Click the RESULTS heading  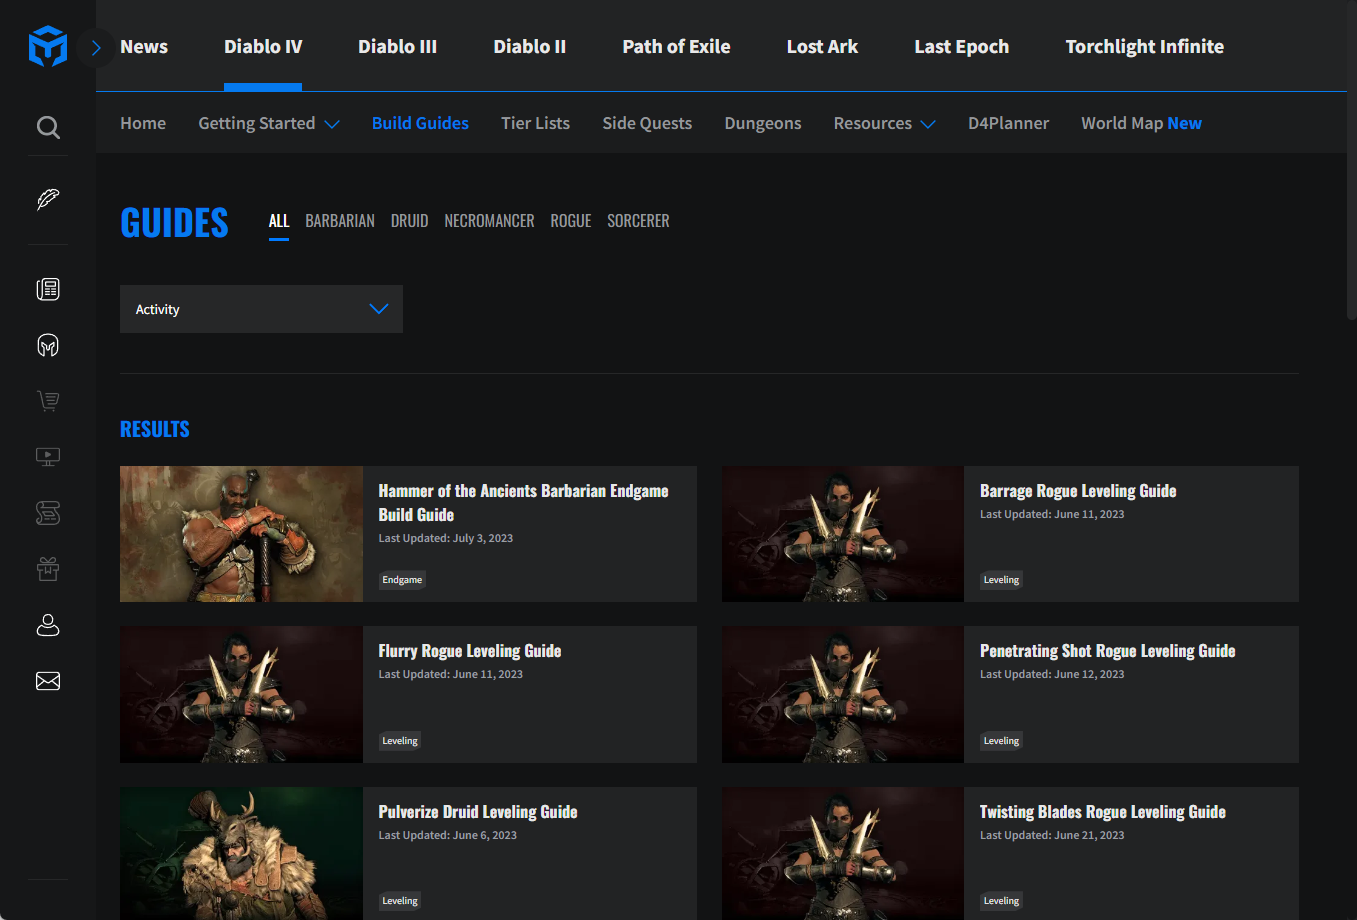pyautogui.click(x=155, y=429)
